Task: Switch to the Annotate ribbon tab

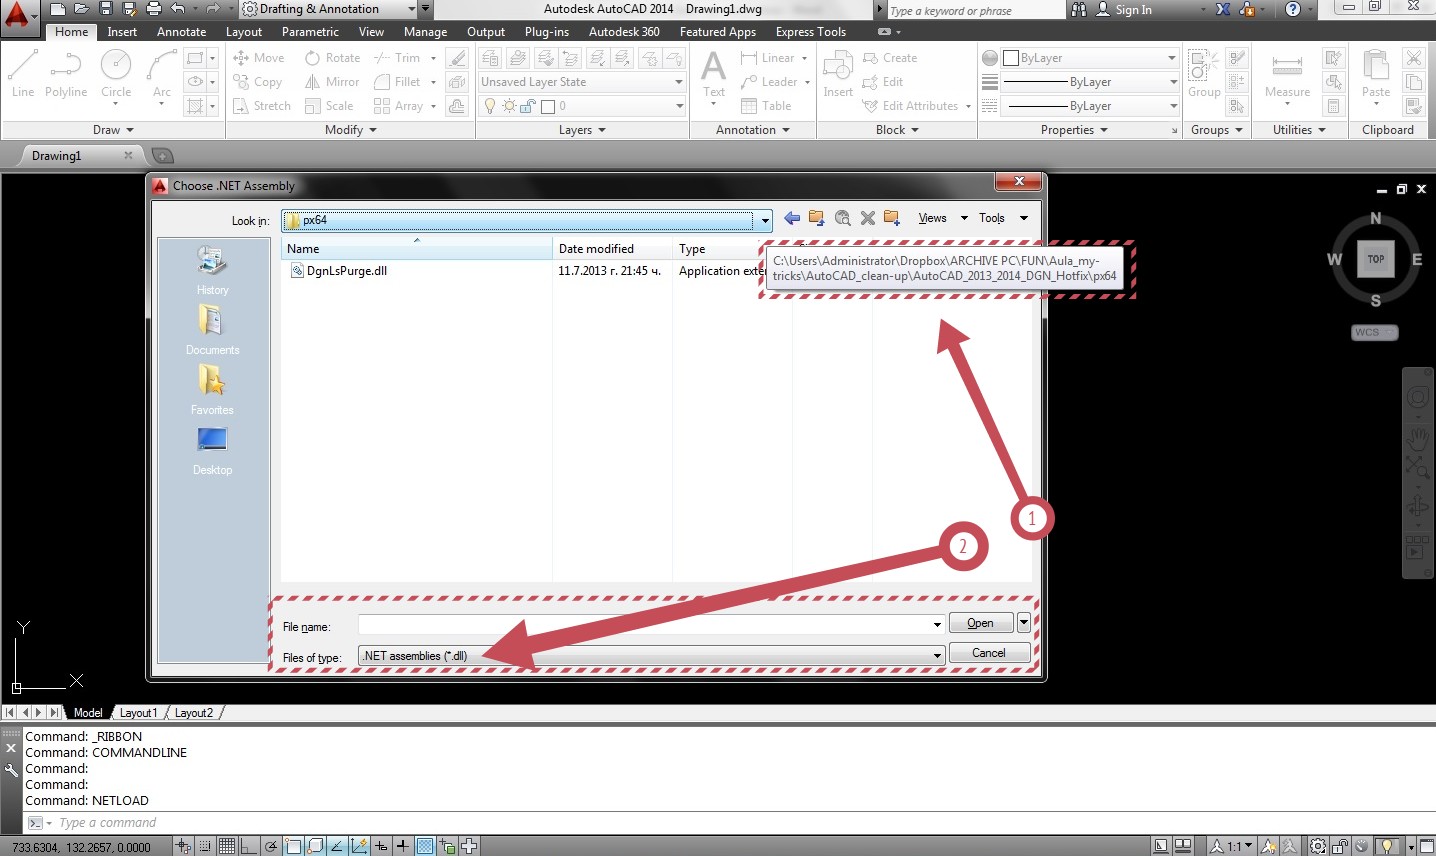Action: point(181,32)
